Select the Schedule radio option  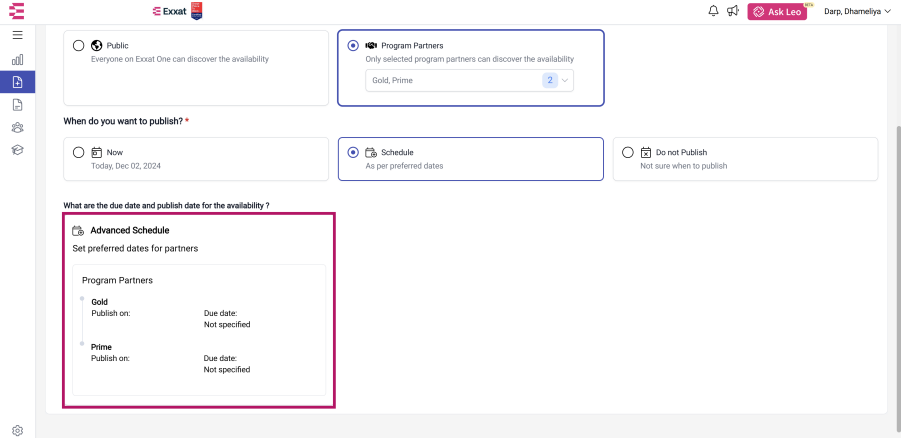click(x=354, y=153)
